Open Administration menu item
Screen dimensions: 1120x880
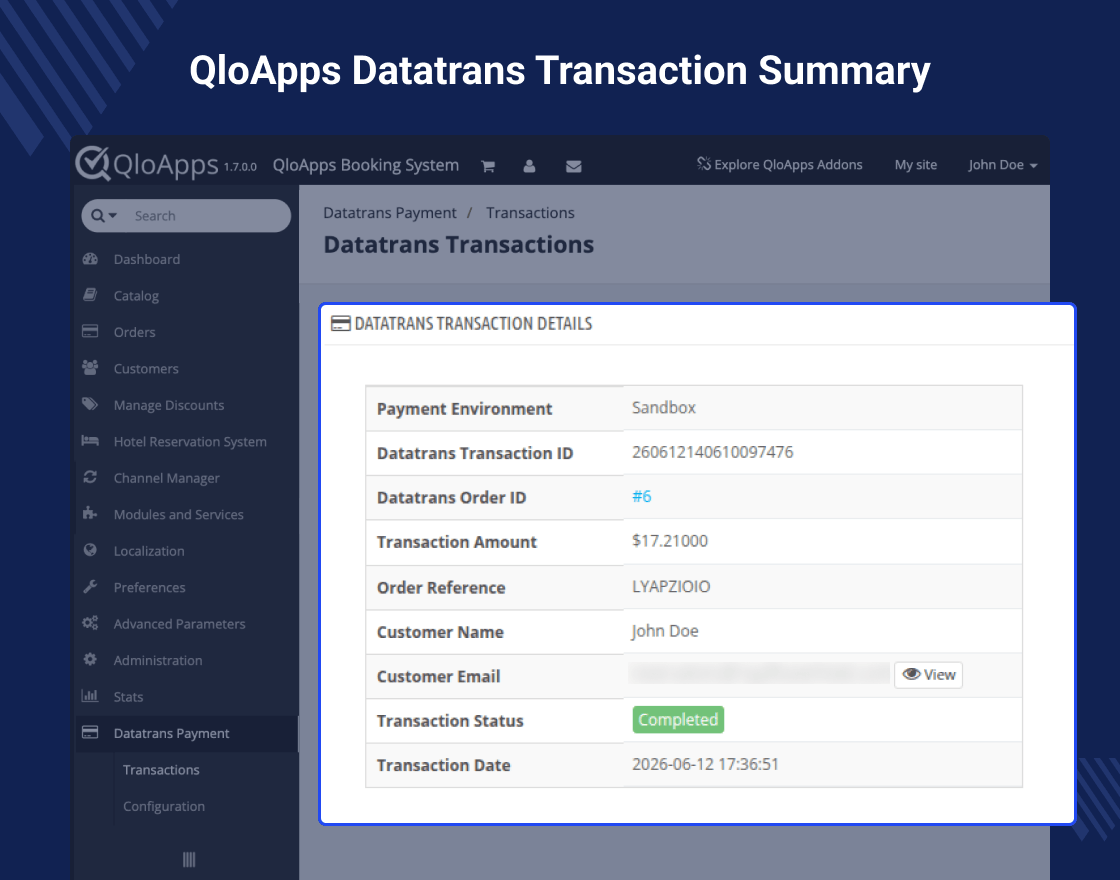(x=158, y=660)
